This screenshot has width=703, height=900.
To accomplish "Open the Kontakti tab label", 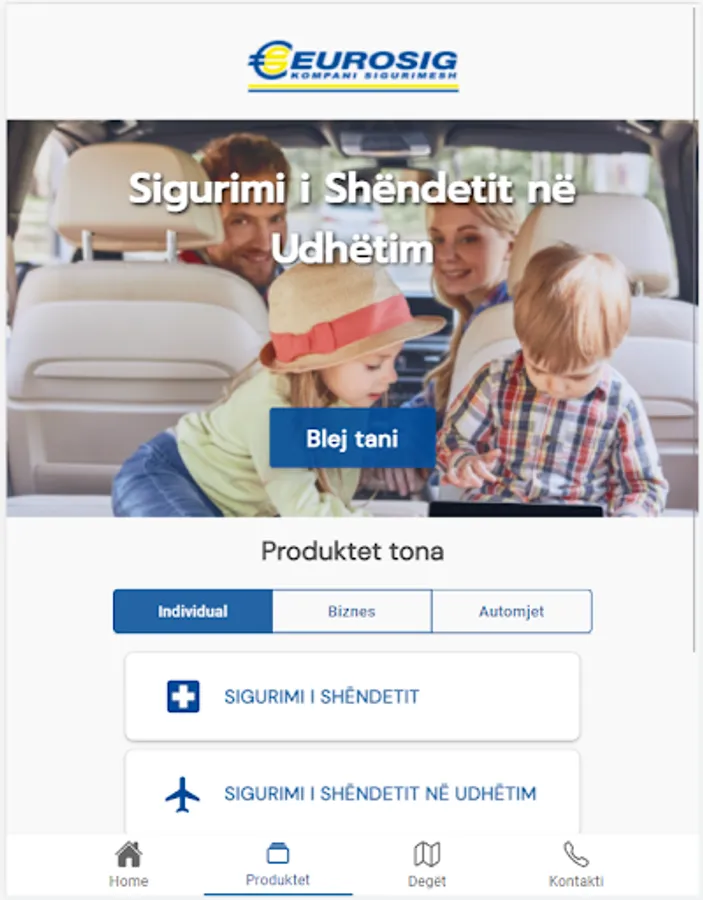I will click(x=576, y=881).
